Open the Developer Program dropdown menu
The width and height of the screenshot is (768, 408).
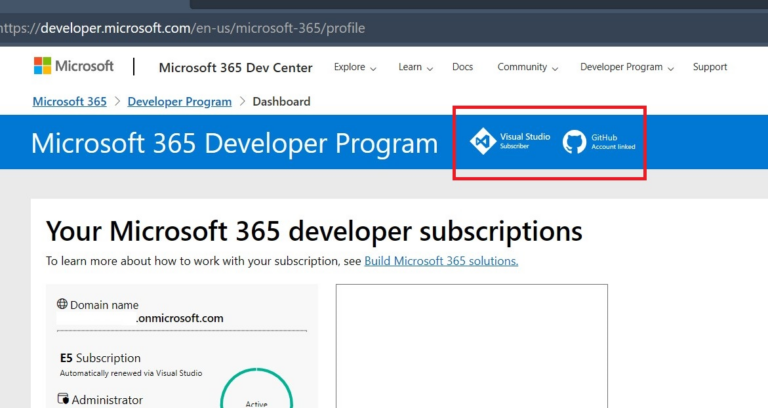tap(627, 67)
